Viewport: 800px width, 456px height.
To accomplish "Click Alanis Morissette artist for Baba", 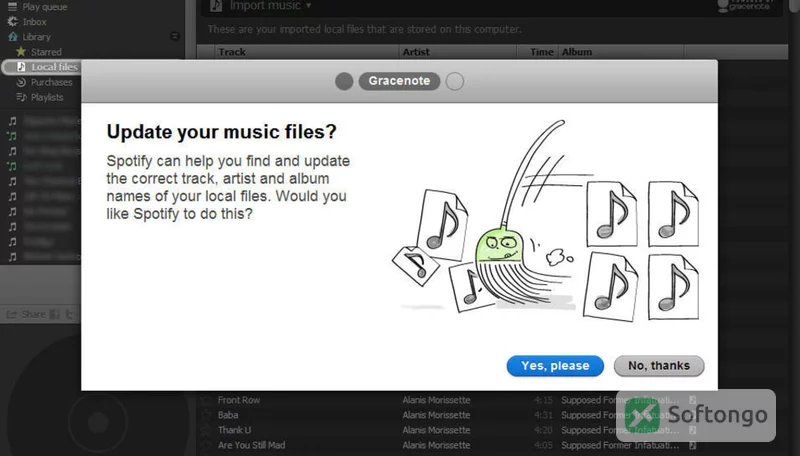I will (436, 415).
